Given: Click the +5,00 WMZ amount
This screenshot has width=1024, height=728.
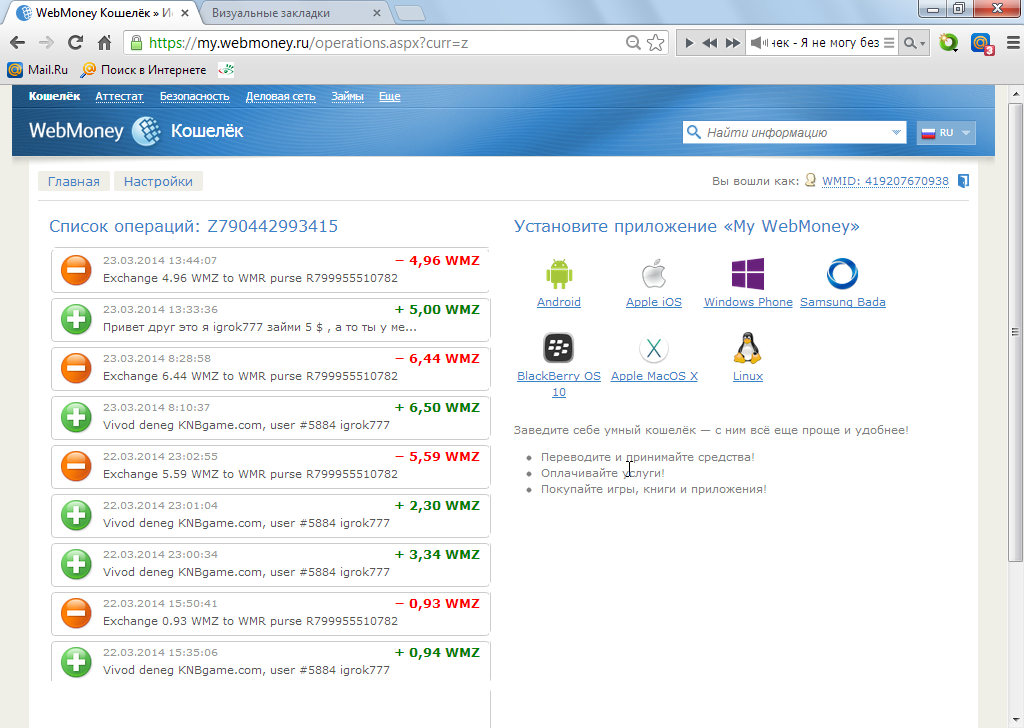Looking at the screenshot, I should 437,309.
